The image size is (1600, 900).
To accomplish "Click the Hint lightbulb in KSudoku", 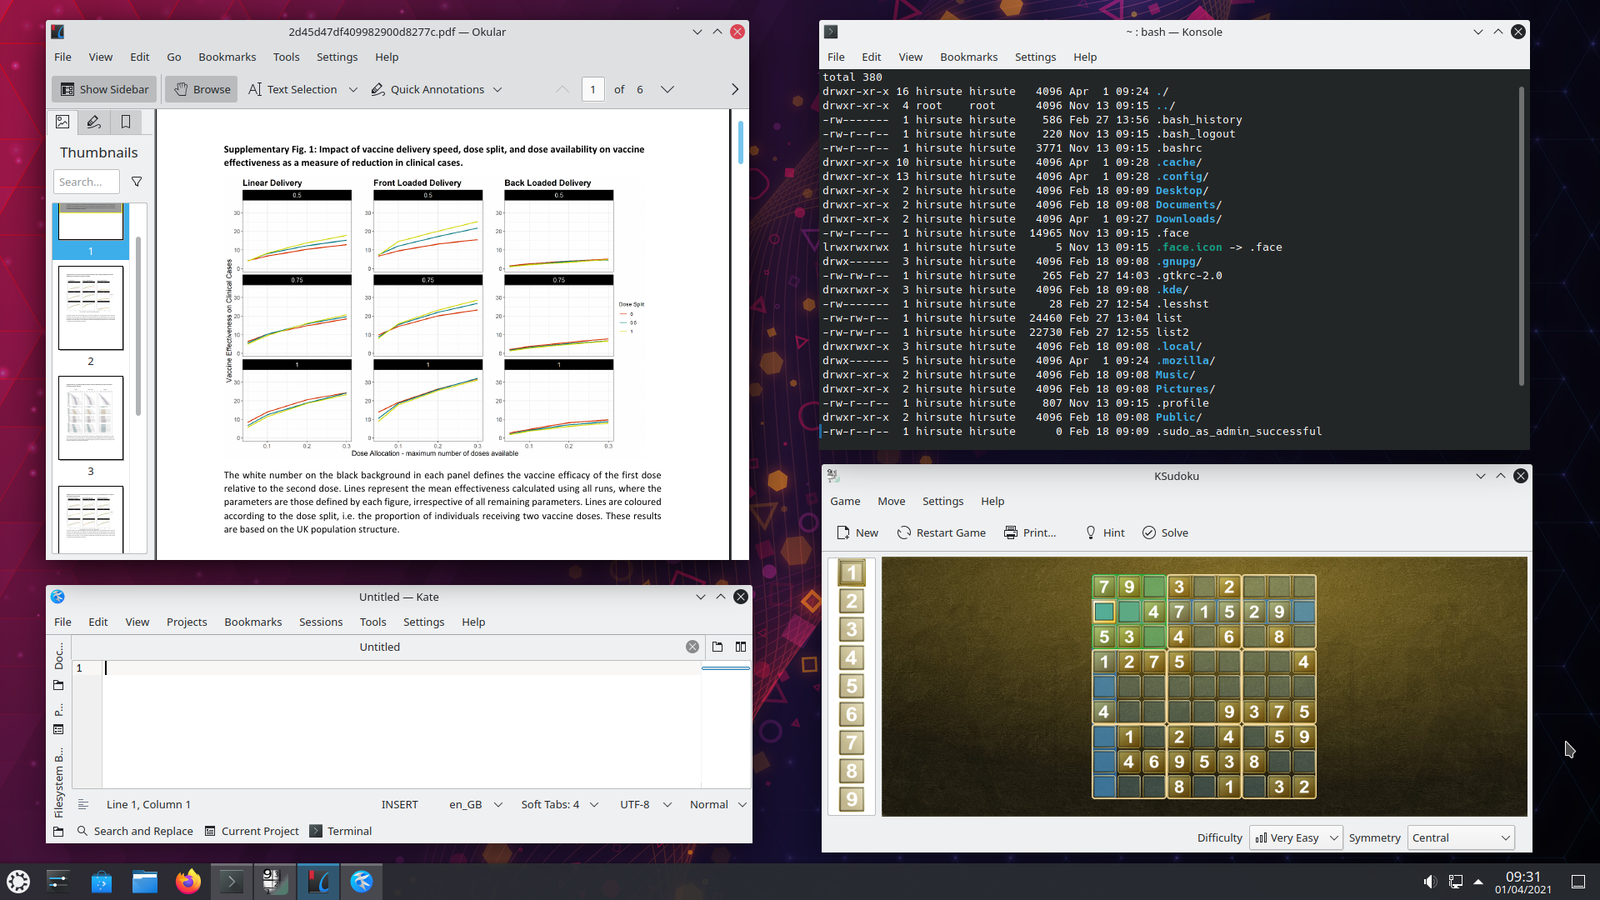I will pos(1091,533).
